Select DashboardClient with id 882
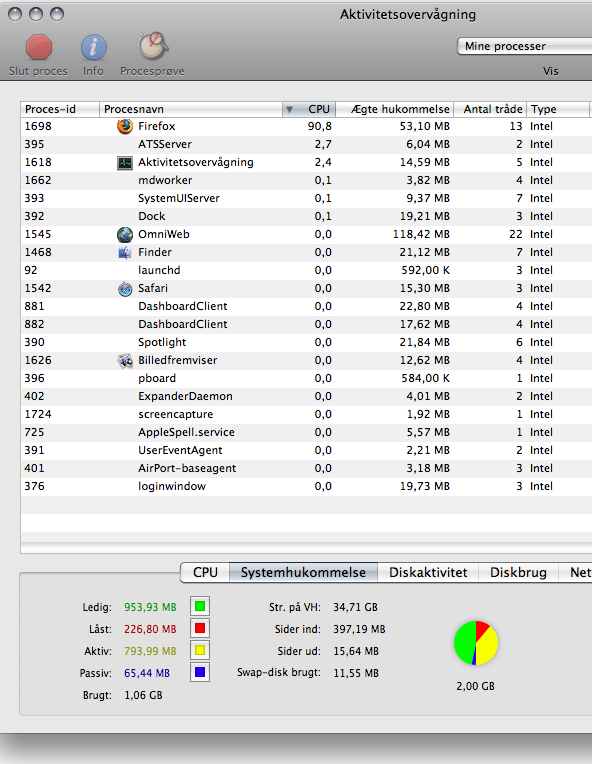The image size is (592, 764). click(x=306, y=325)
